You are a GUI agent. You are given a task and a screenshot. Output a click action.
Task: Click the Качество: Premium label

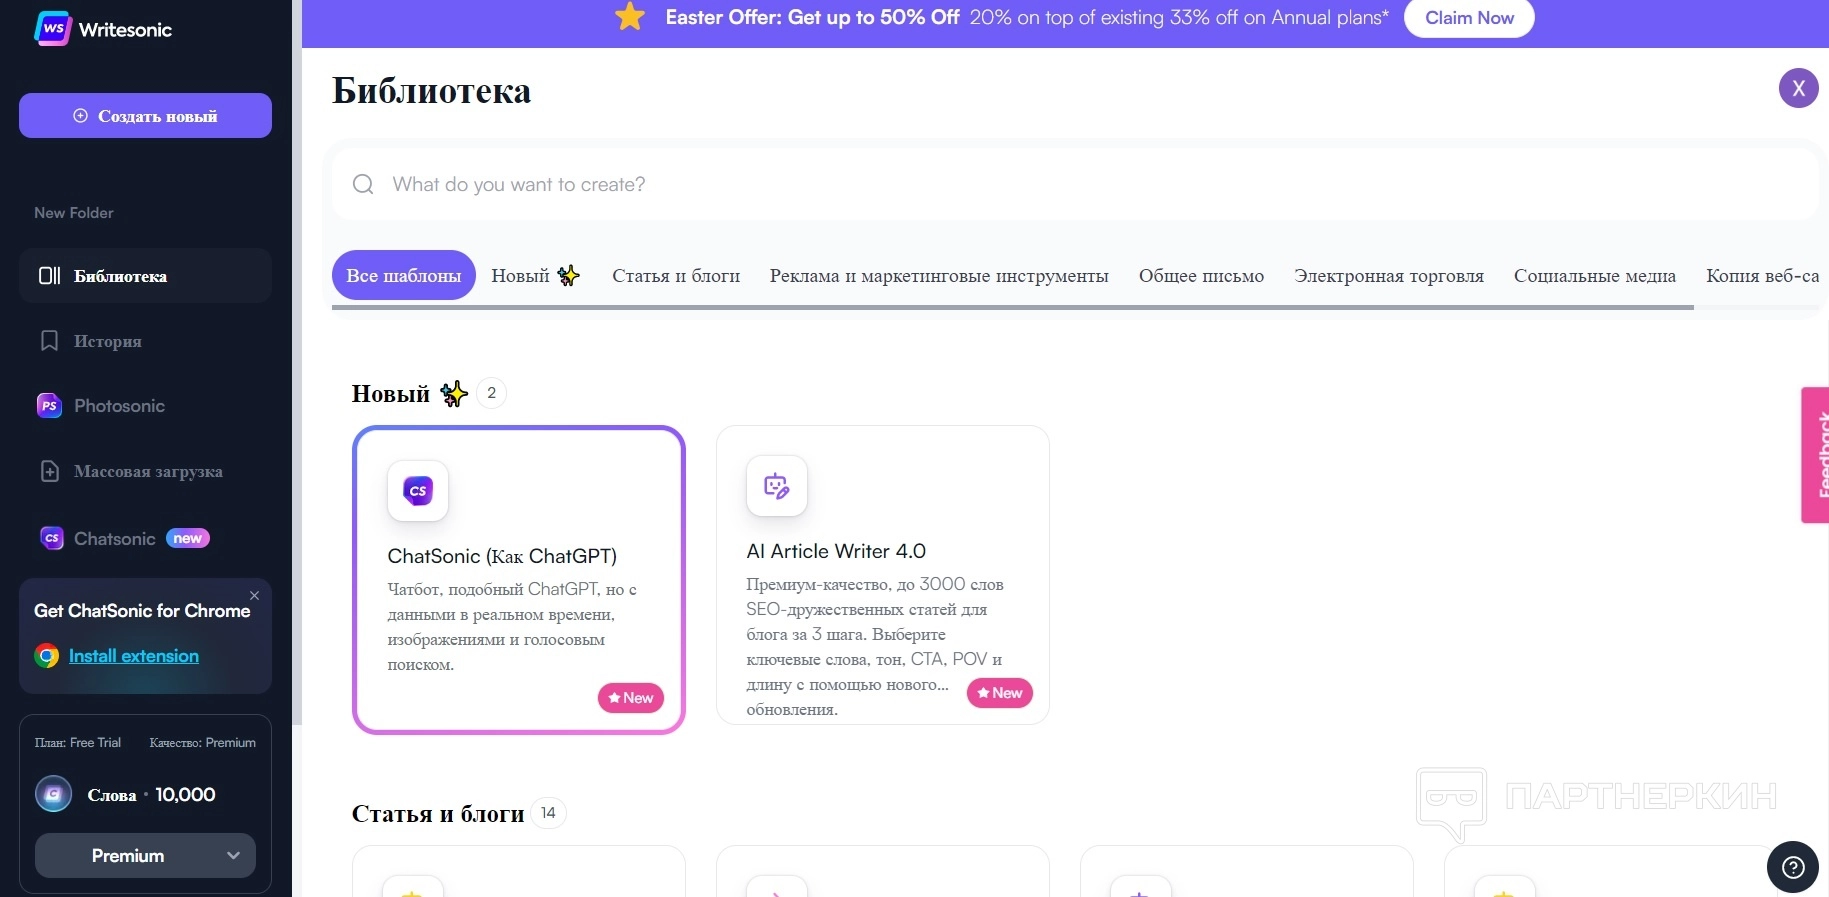203,743
